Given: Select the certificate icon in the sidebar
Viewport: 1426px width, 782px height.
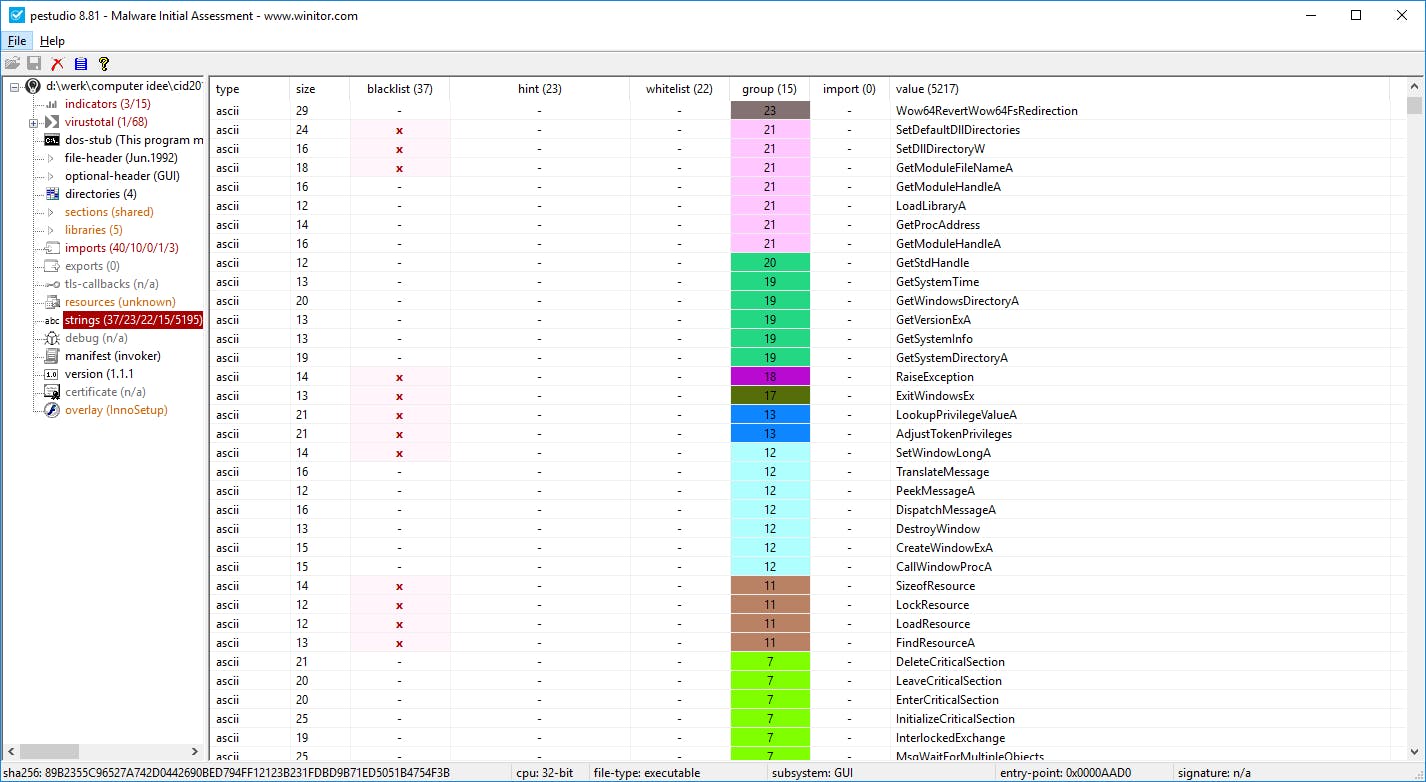Looking at the screenshot, I should (x=51, y=392).
